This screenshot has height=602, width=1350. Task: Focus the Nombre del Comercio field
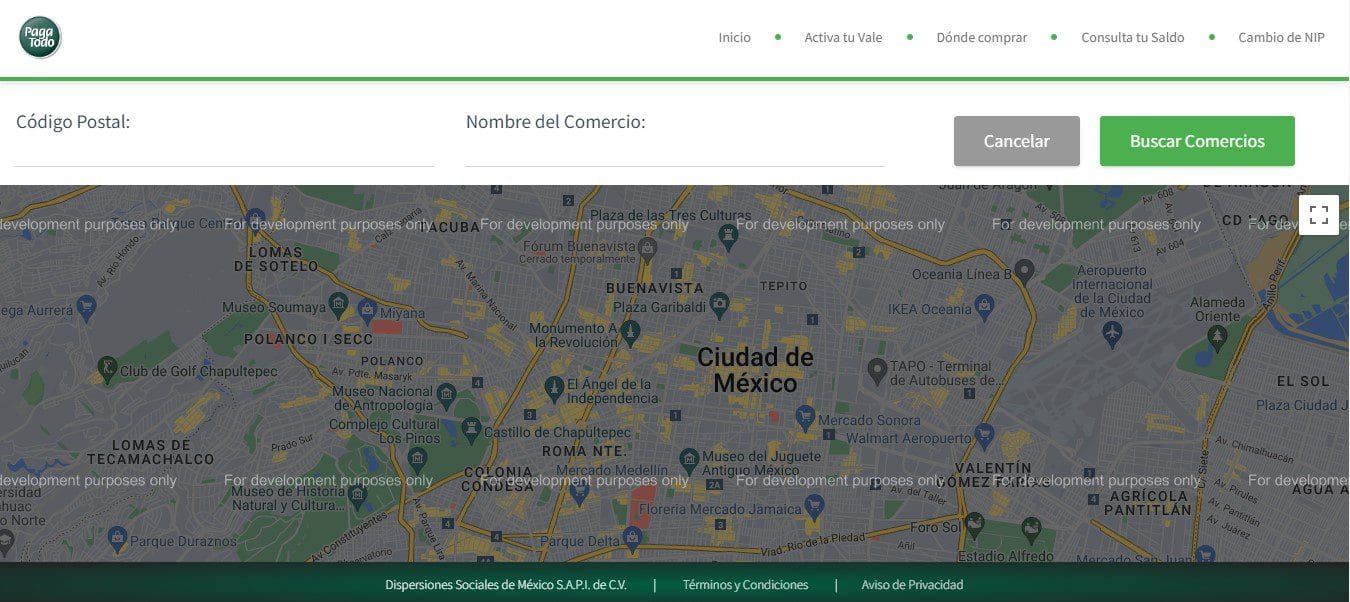click(675, 150)
